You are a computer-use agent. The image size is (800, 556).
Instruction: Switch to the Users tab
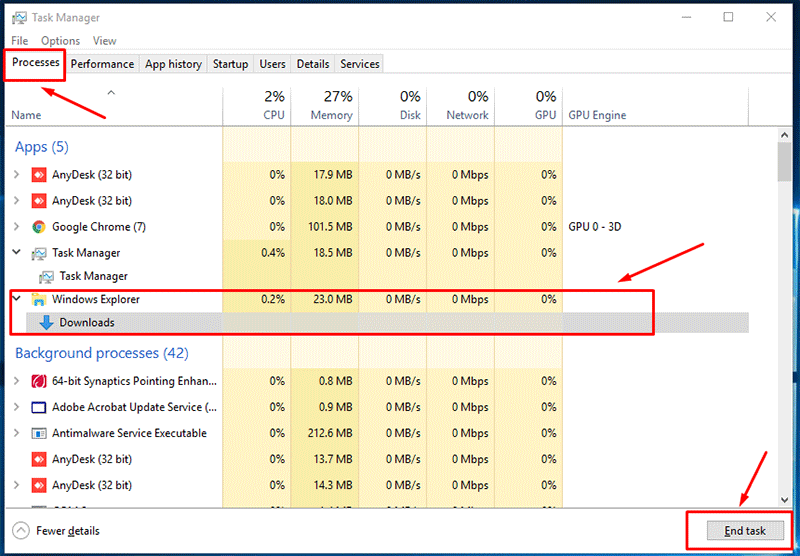pos(272,64)
